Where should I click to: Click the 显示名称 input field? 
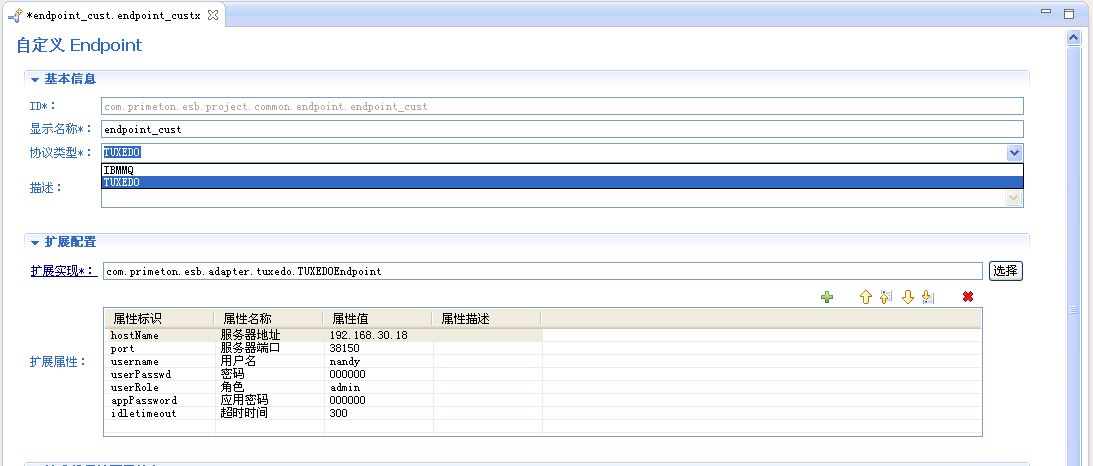click(x=562, y=129)
